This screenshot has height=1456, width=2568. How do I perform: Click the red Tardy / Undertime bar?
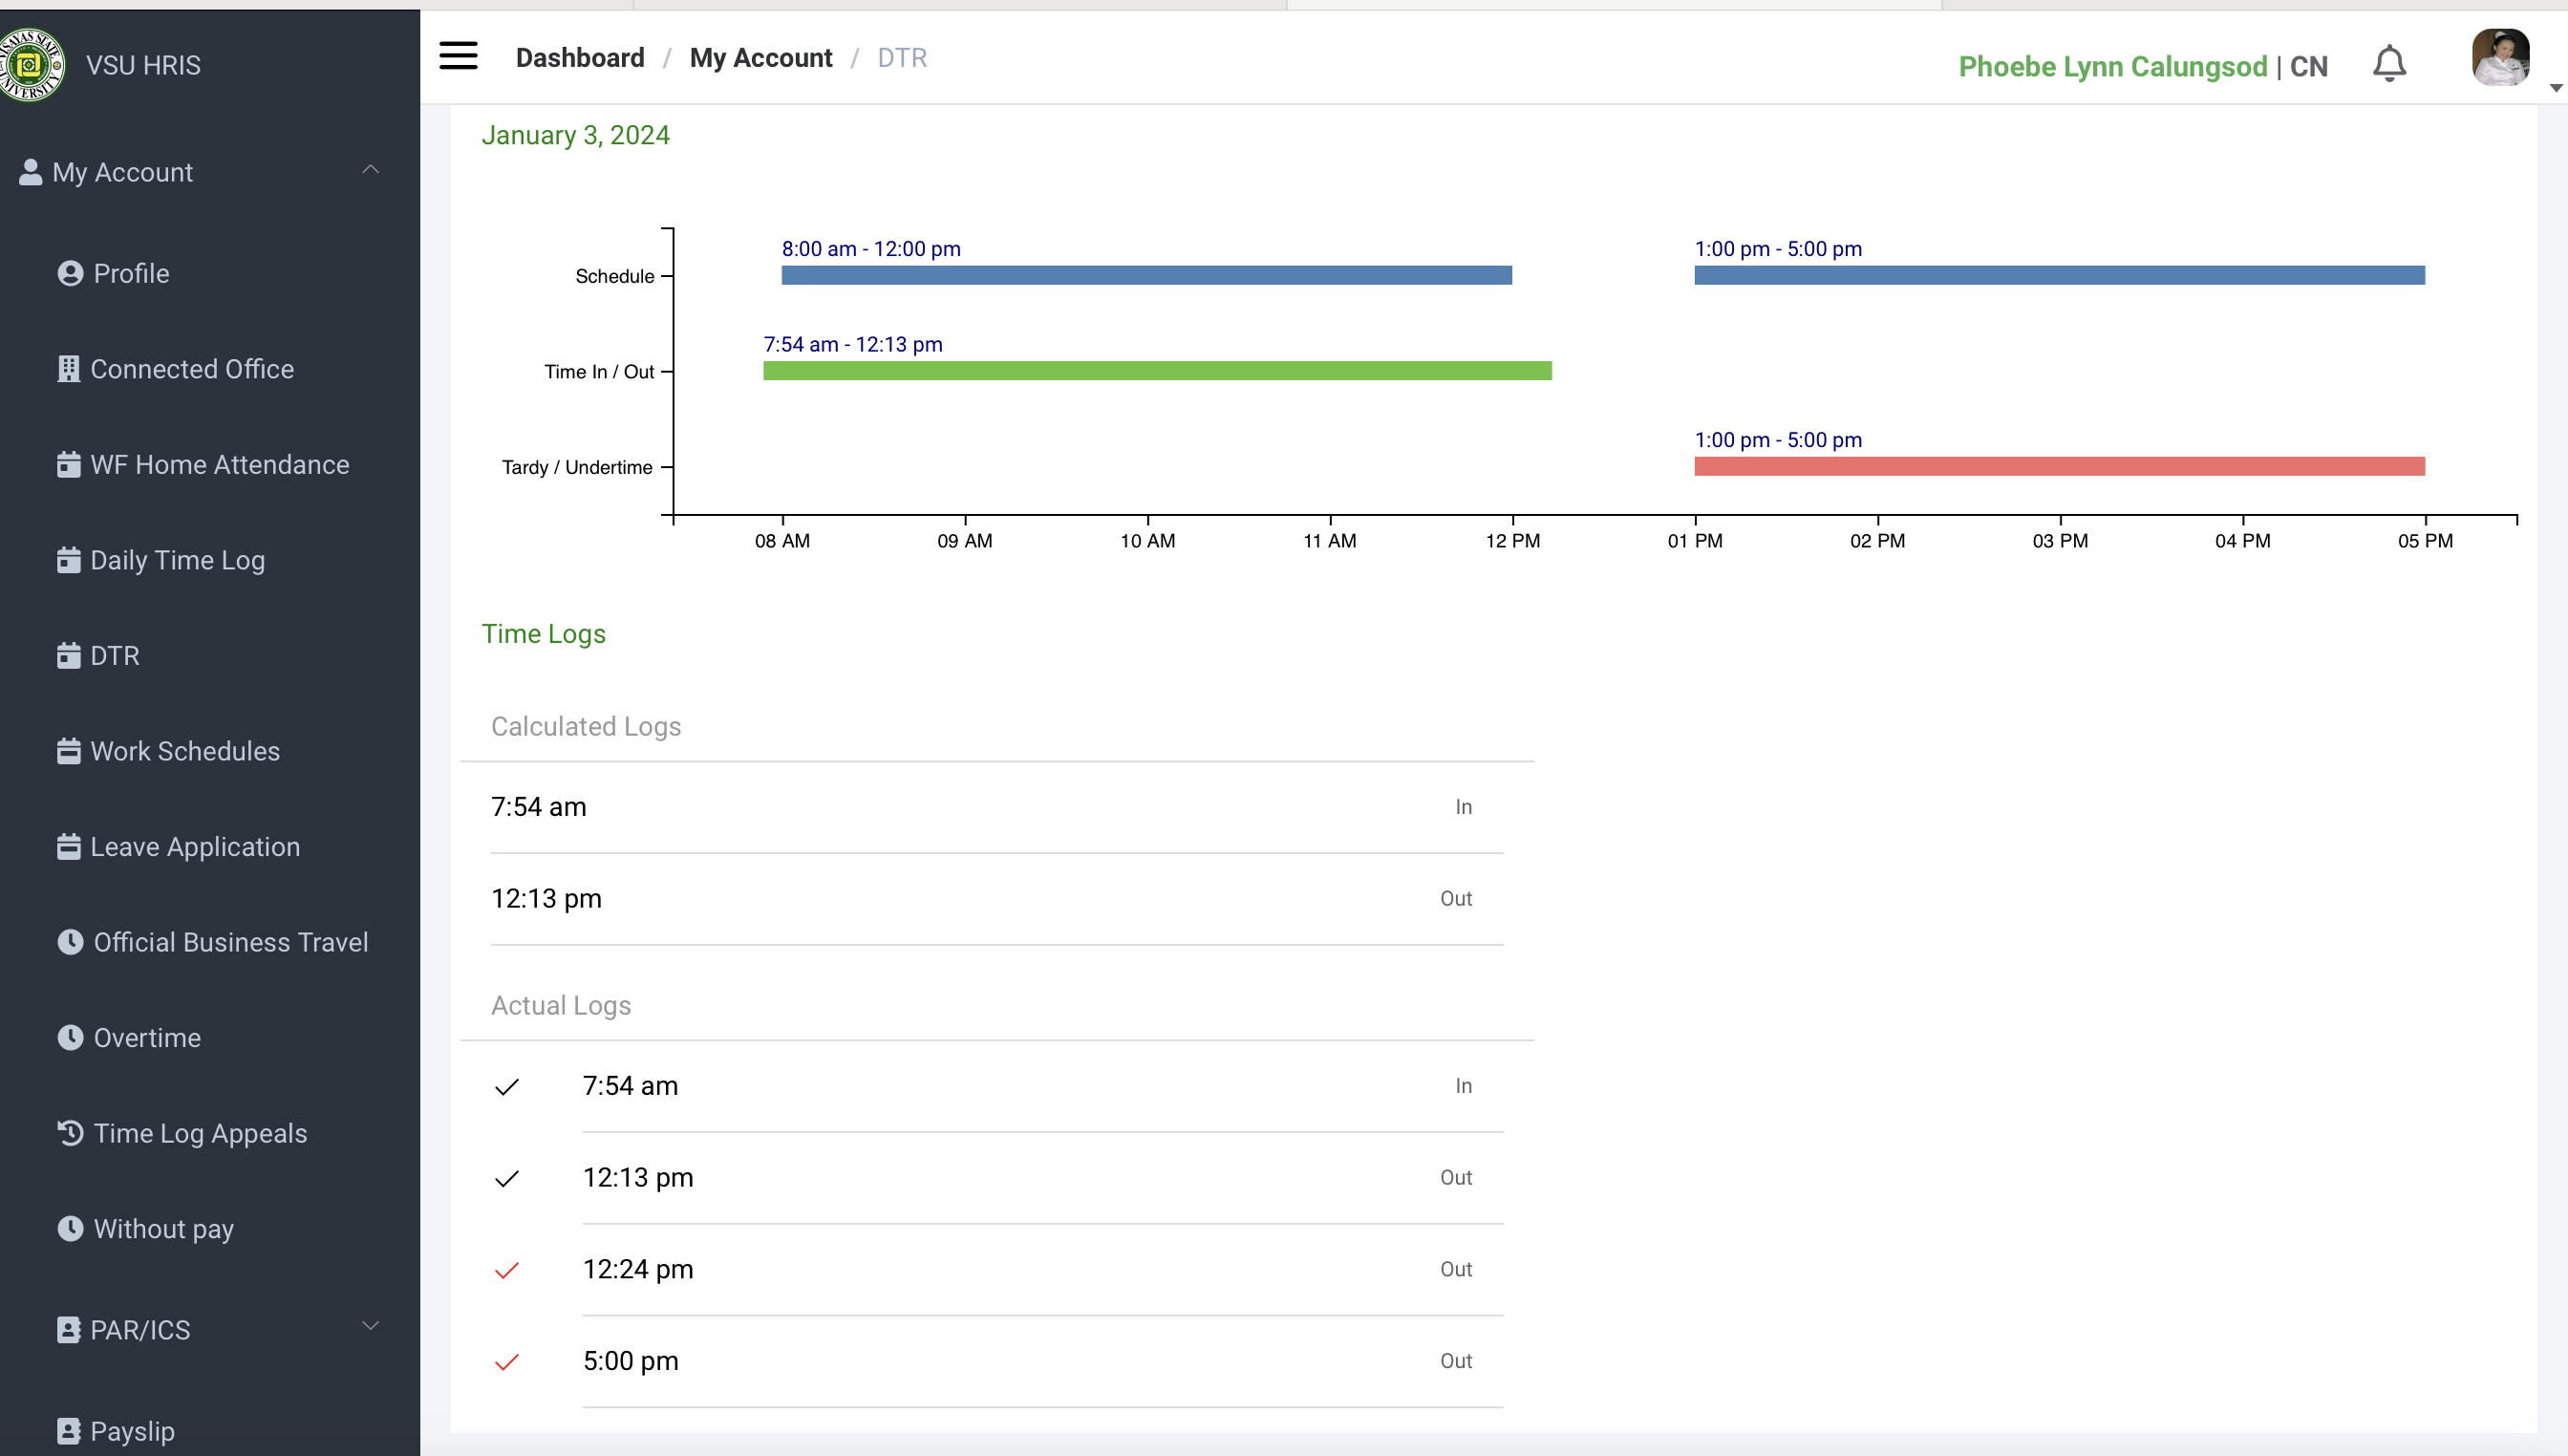2059,466
